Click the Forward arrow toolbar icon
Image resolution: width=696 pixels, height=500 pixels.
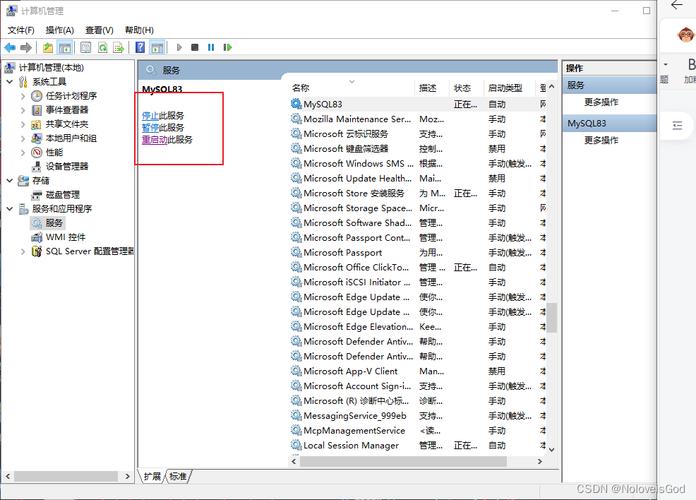tap(26, 47)
